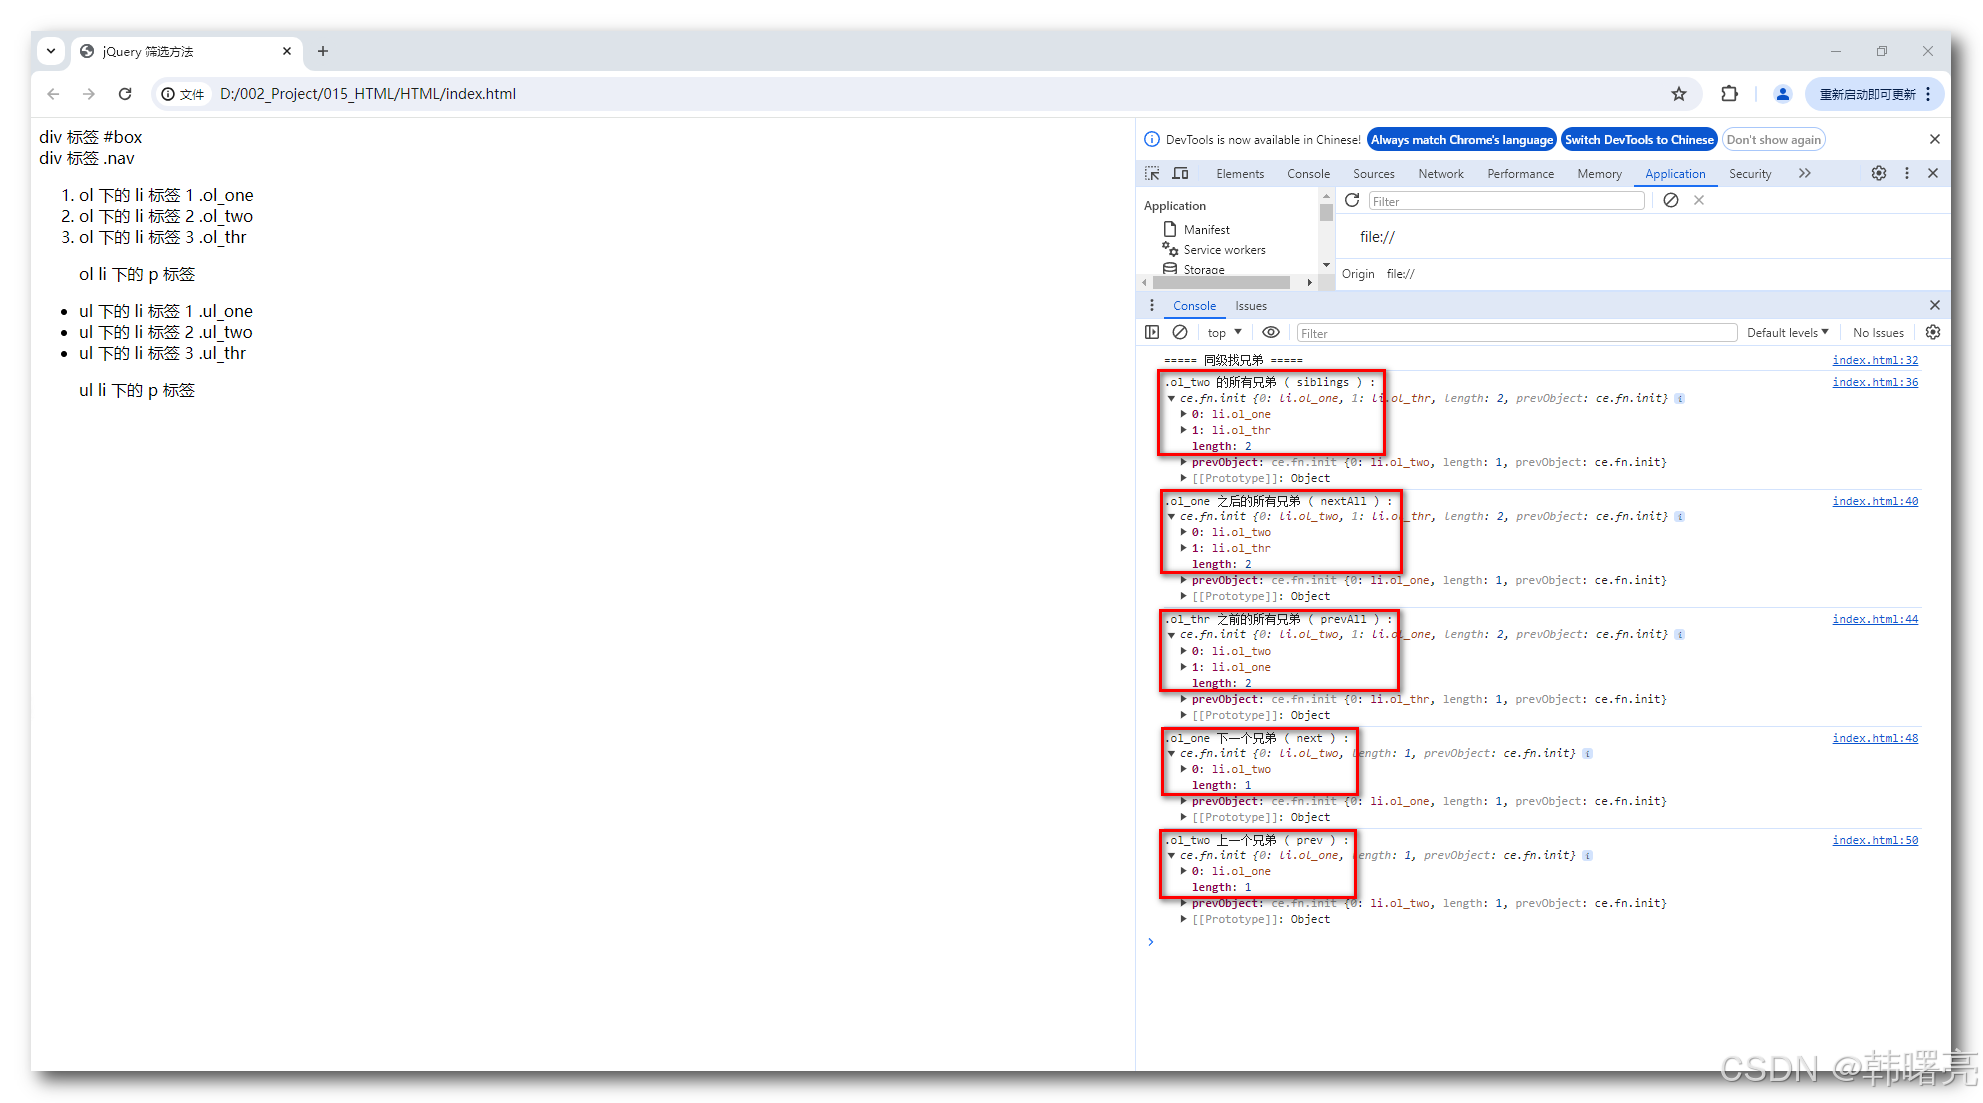Click Switch DevTools to Chinese button
Image resolution: width=1983 pixels, height=1103 pixels.
coord(1638,140)
